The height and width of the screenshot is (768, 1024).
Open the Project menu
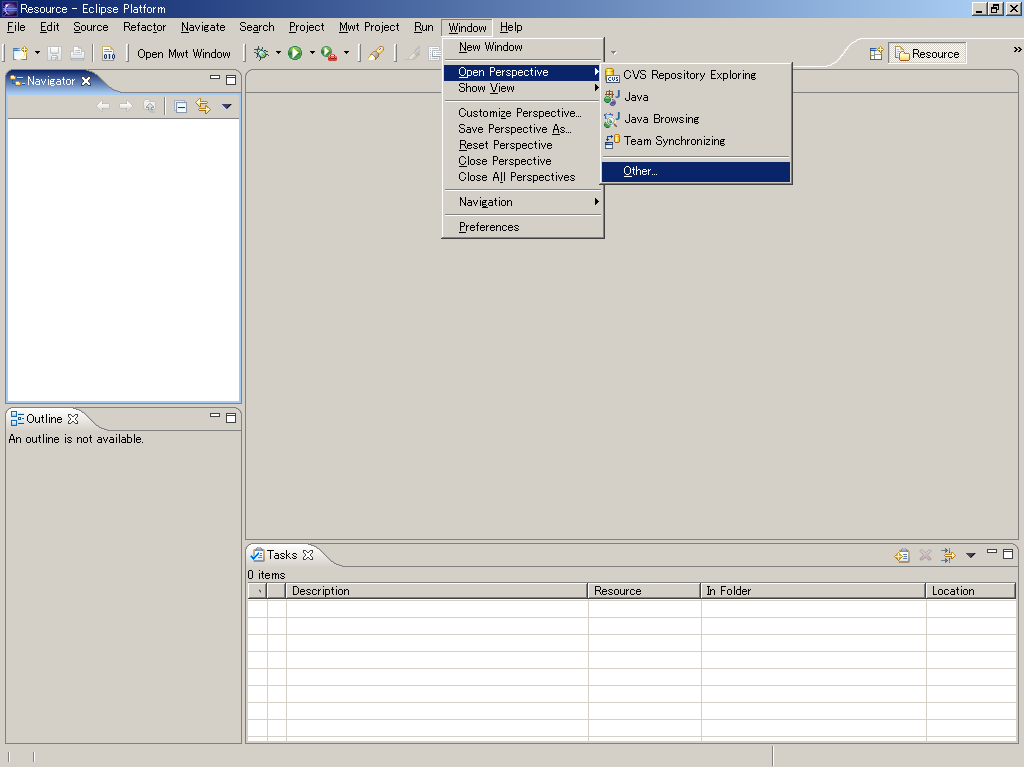coord(306,27)
